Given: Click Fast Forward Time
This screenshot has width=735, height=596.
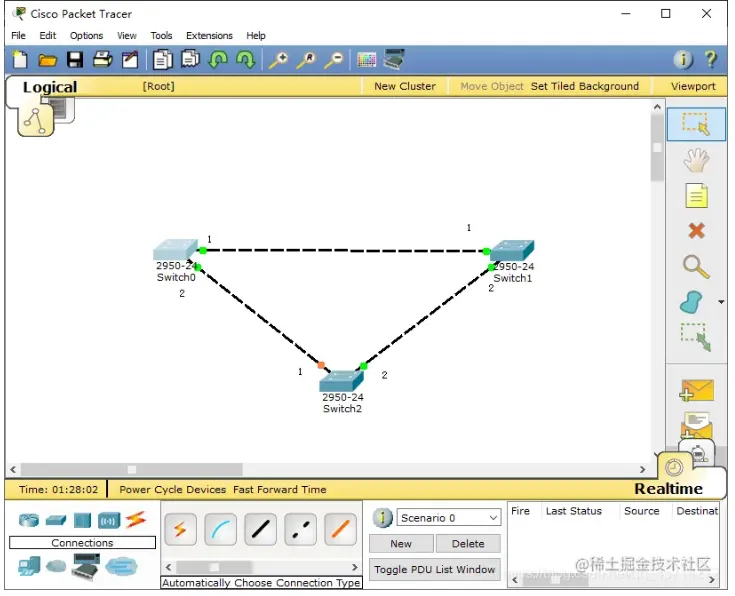Looking at the screenshot, I should pos(279,490).
